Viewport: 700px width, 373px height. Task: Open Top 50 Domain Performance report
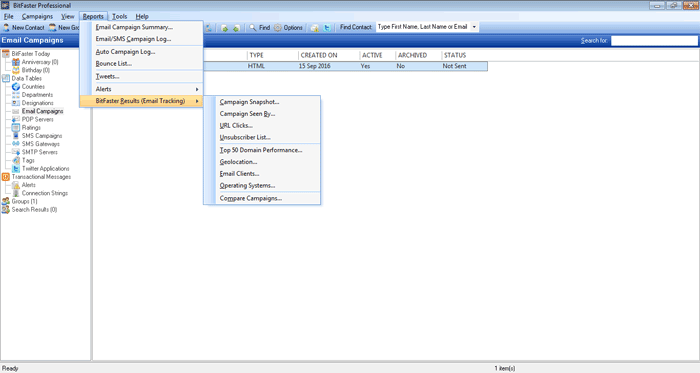[262, 150]
